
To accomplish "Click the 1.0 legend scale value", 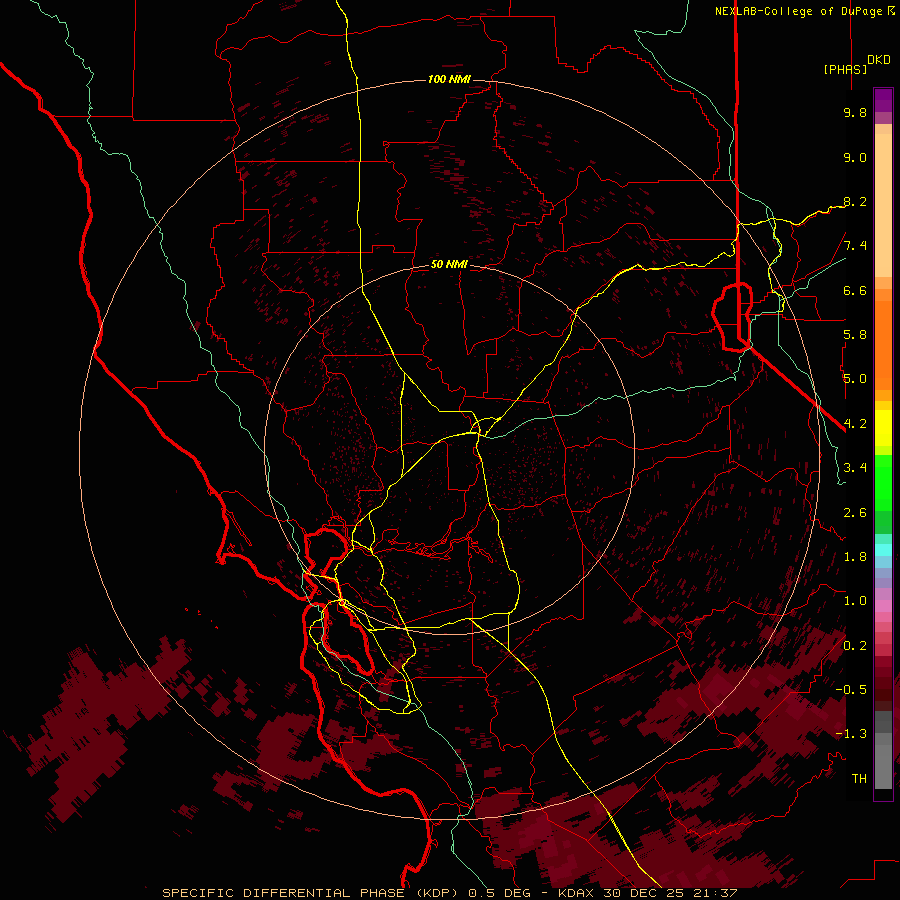I will tap(855, 601).
